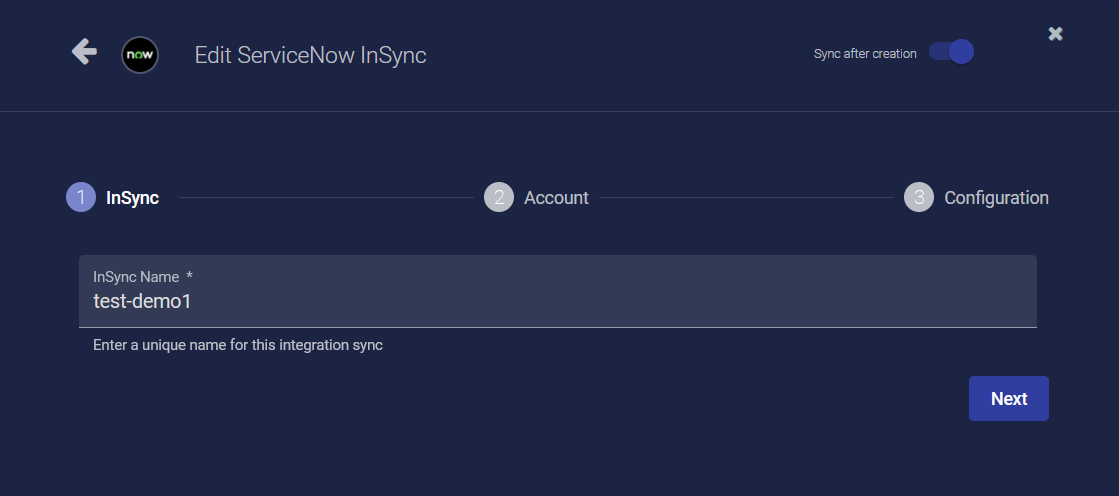Click the connector line between Account and Configuration
Viewport: 1119px width, 496px height.
point(746,198)
